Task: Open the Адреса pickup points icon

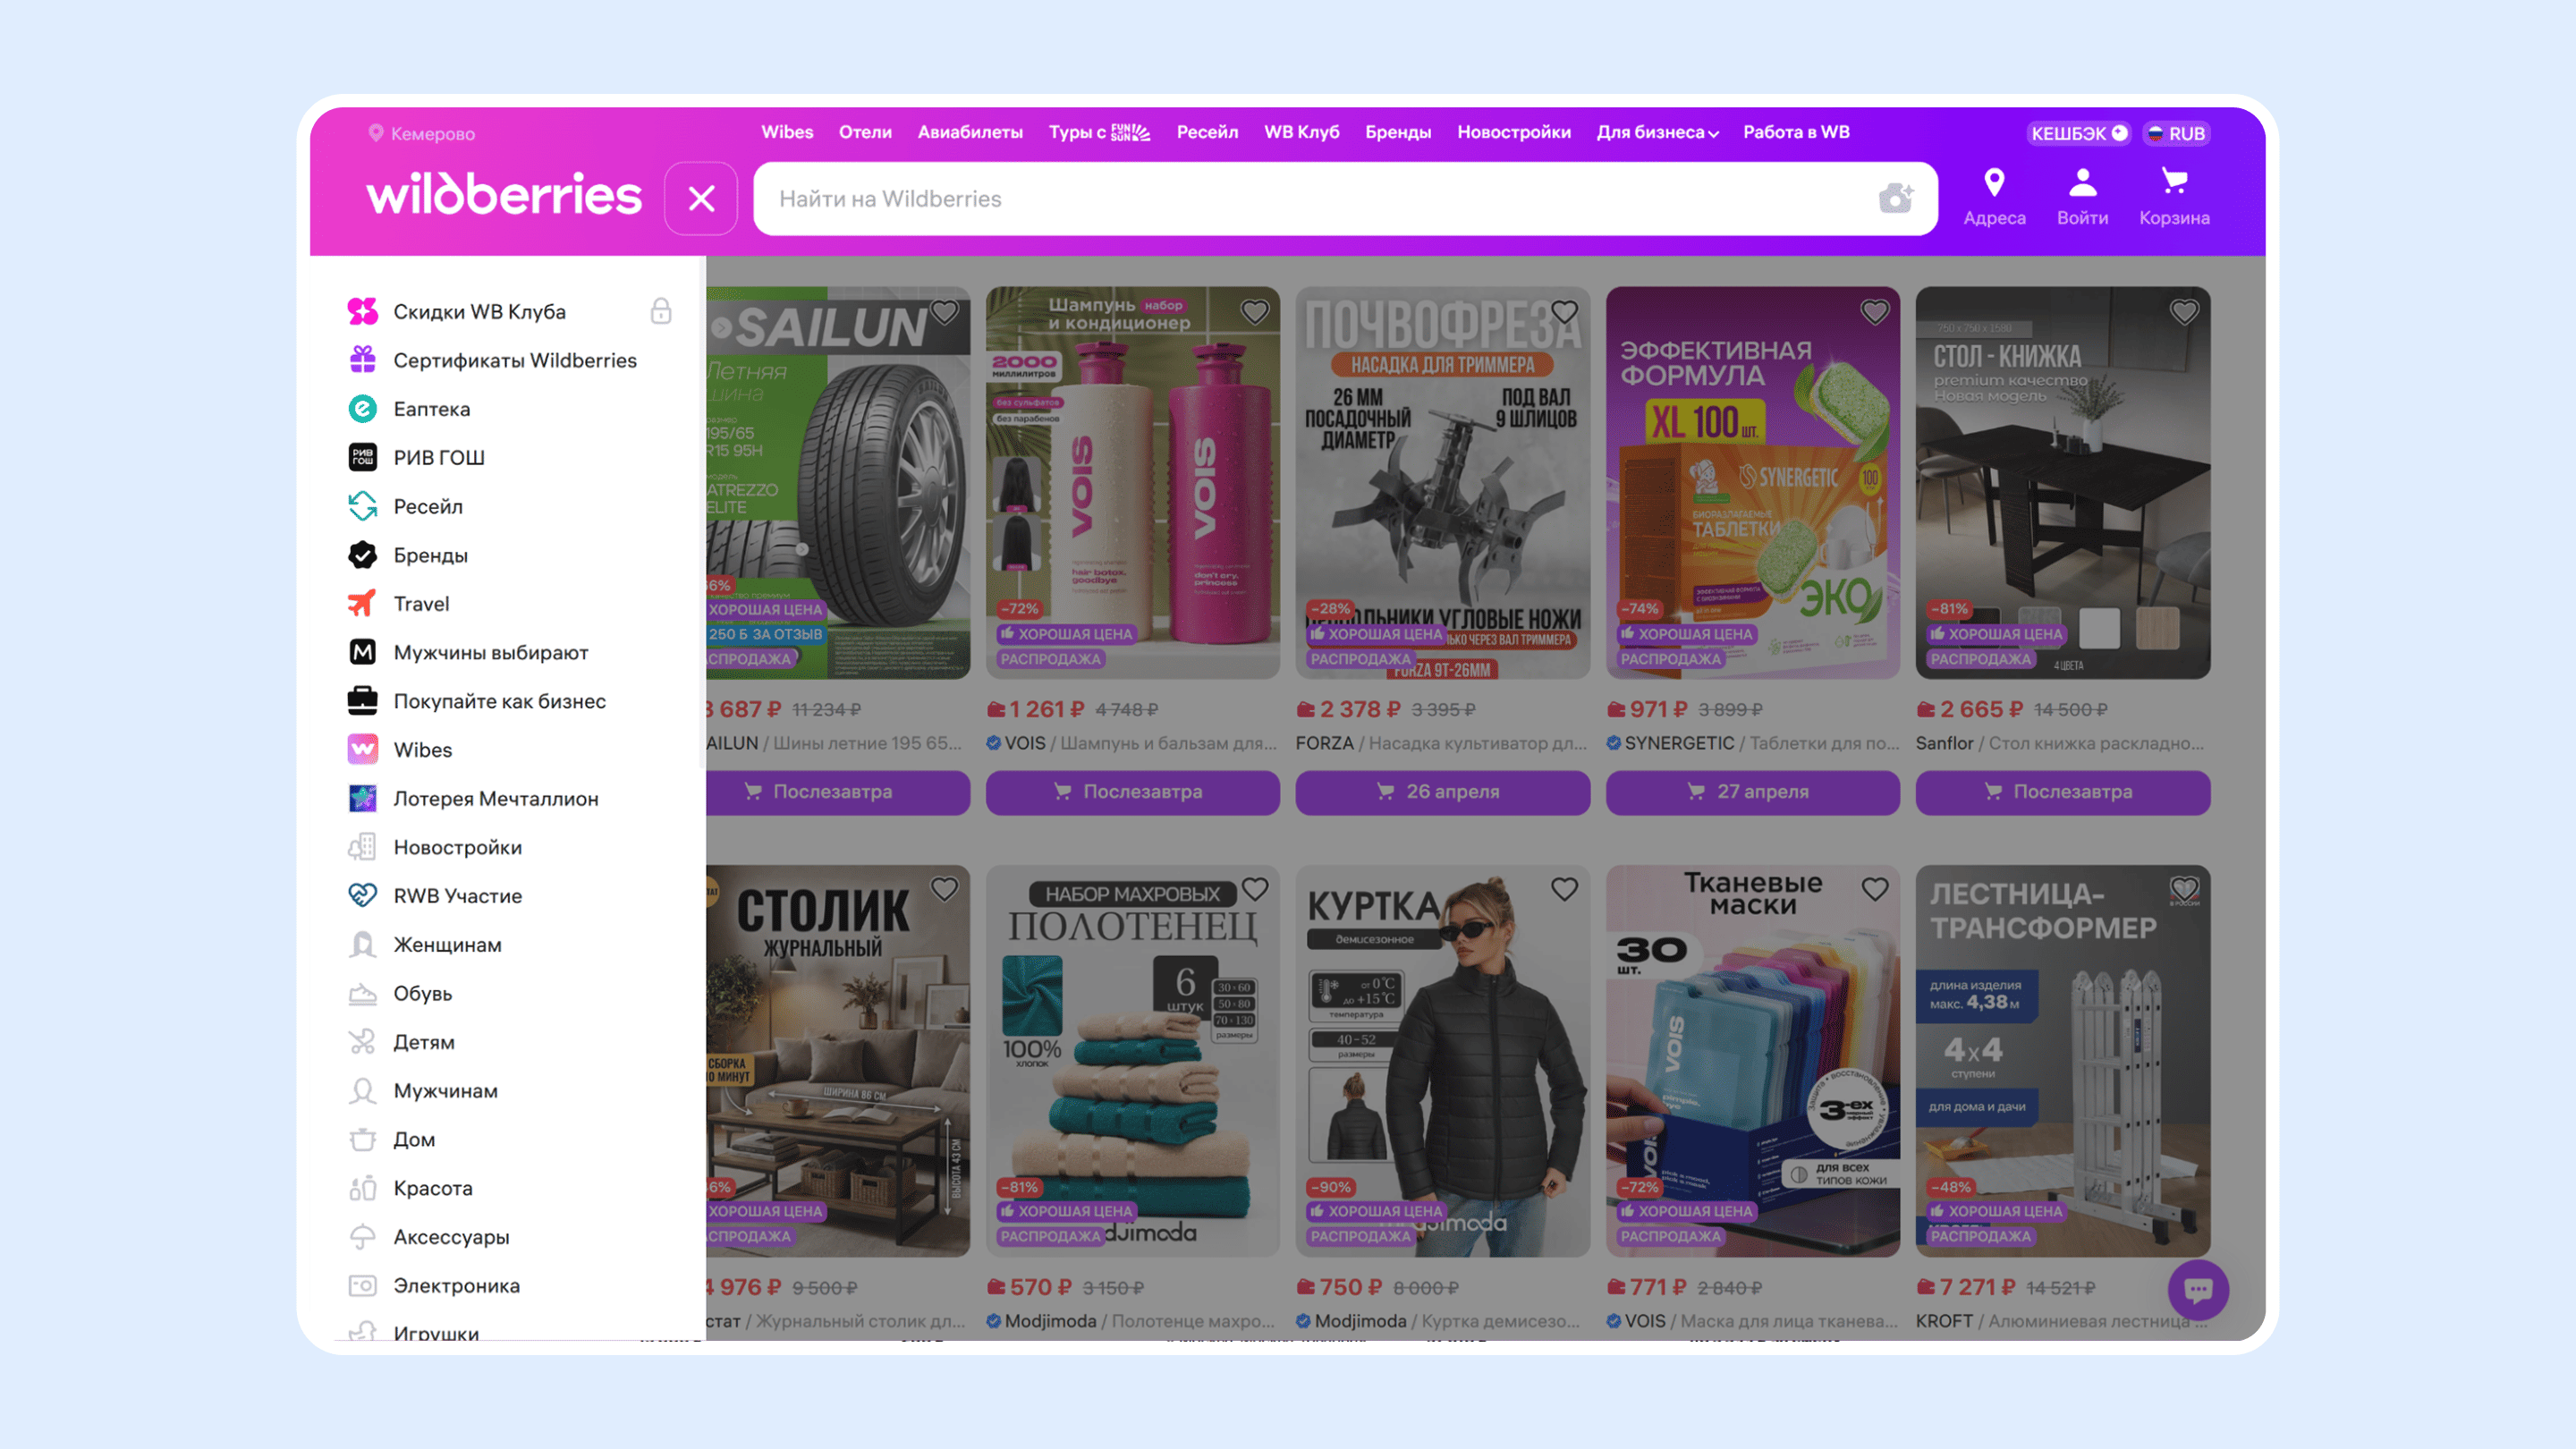Action: click(x=1994, y=197)
